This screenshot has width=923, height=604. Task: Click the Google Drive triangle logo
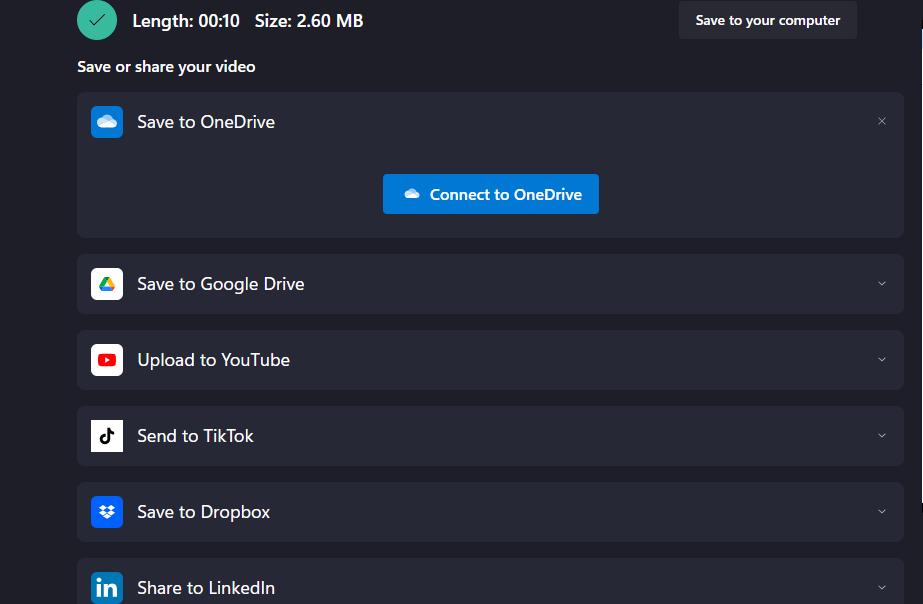(x=107, y=284)
